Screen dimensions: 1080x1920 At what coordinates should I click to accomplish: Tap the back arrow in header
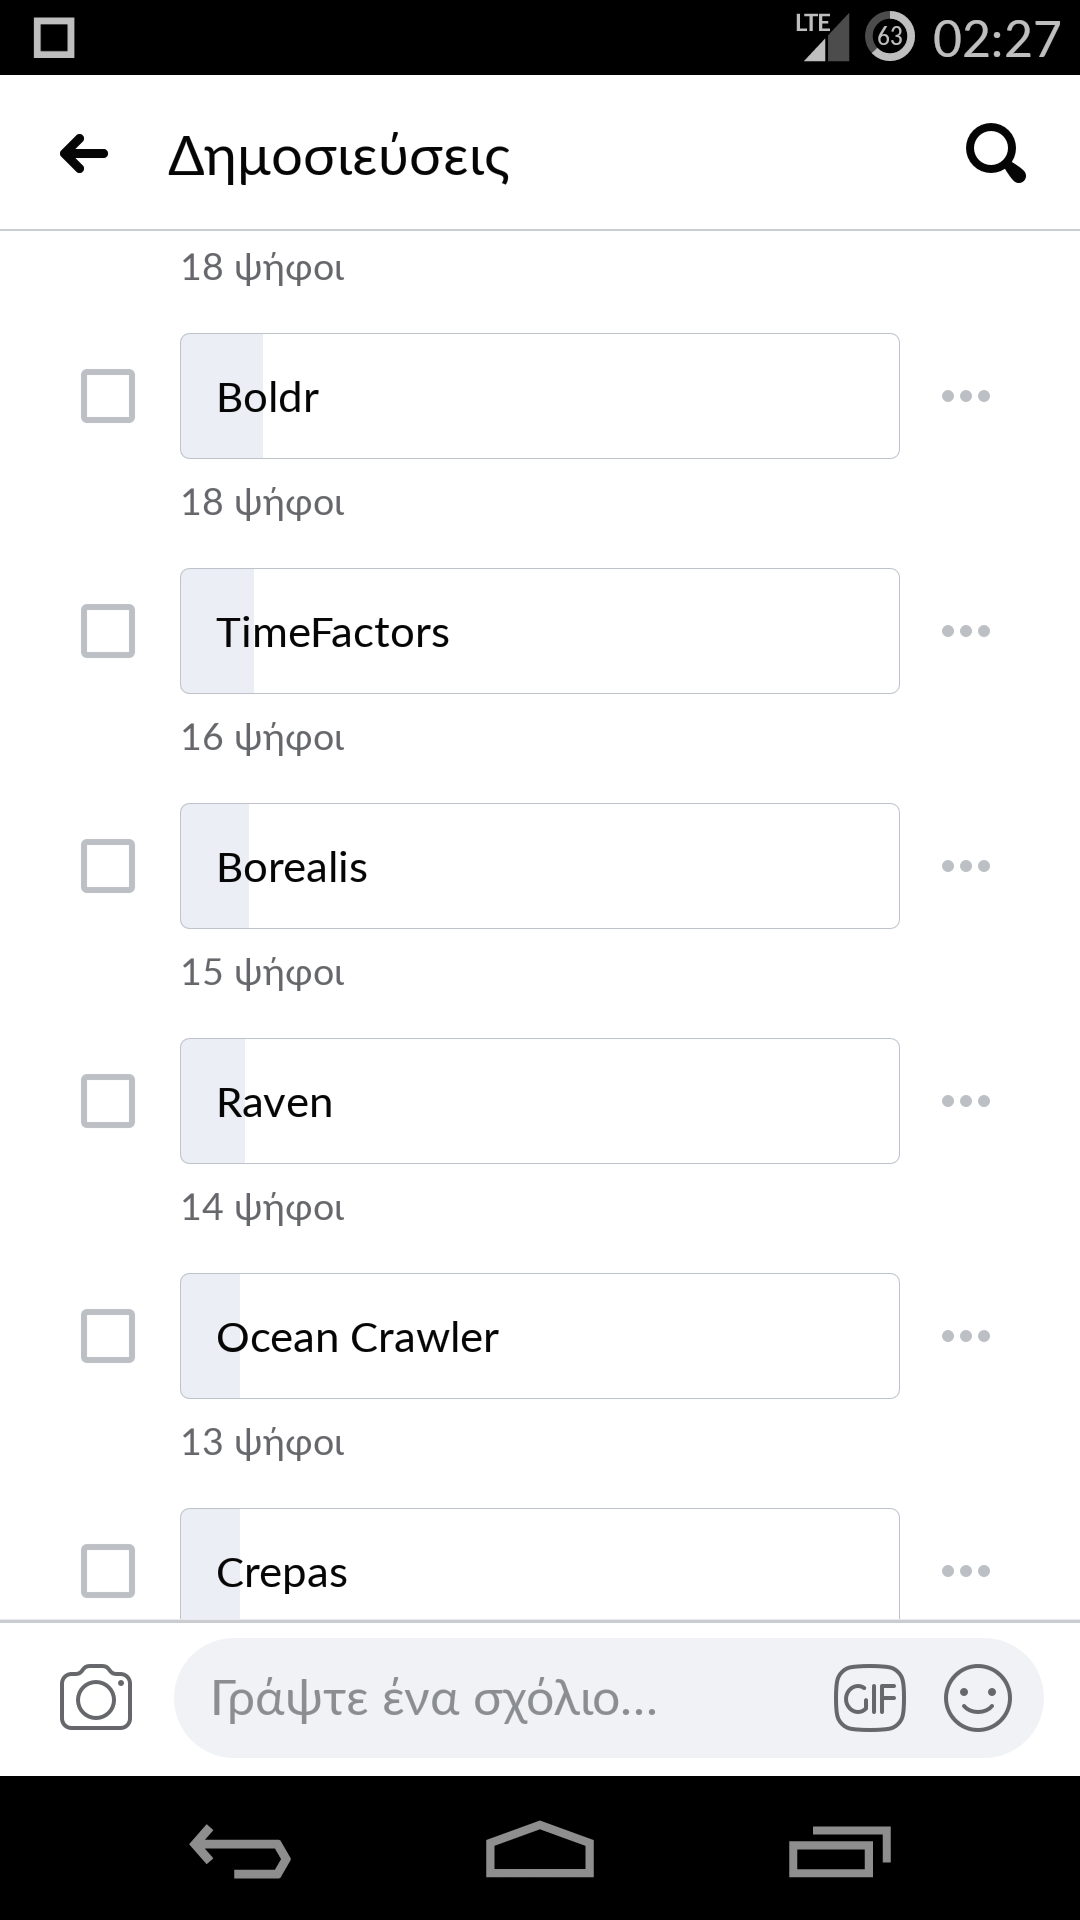pyautogui.click(x=84, y=154)
